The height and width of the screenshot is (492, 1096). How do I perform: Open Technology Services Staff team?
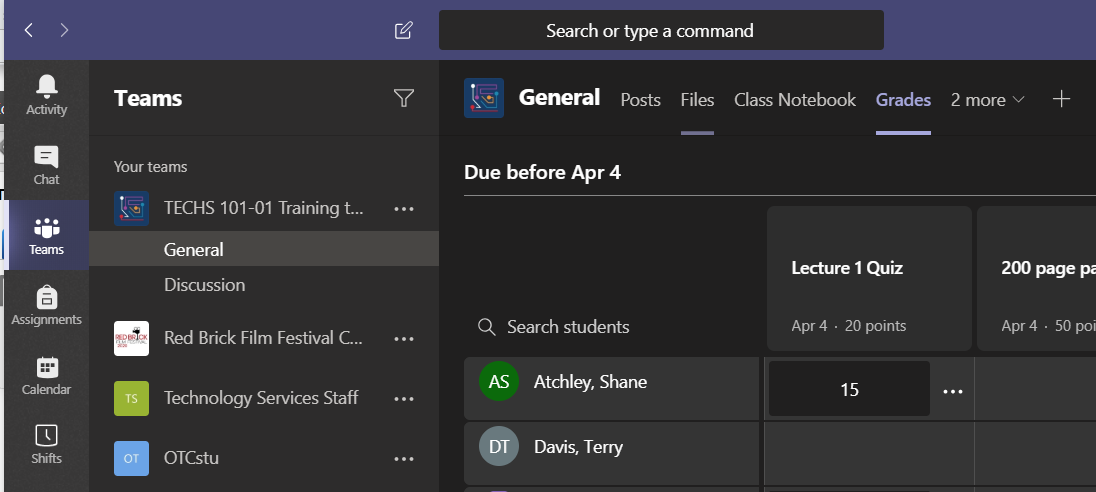pyautogui.click(x=261, y=398)
